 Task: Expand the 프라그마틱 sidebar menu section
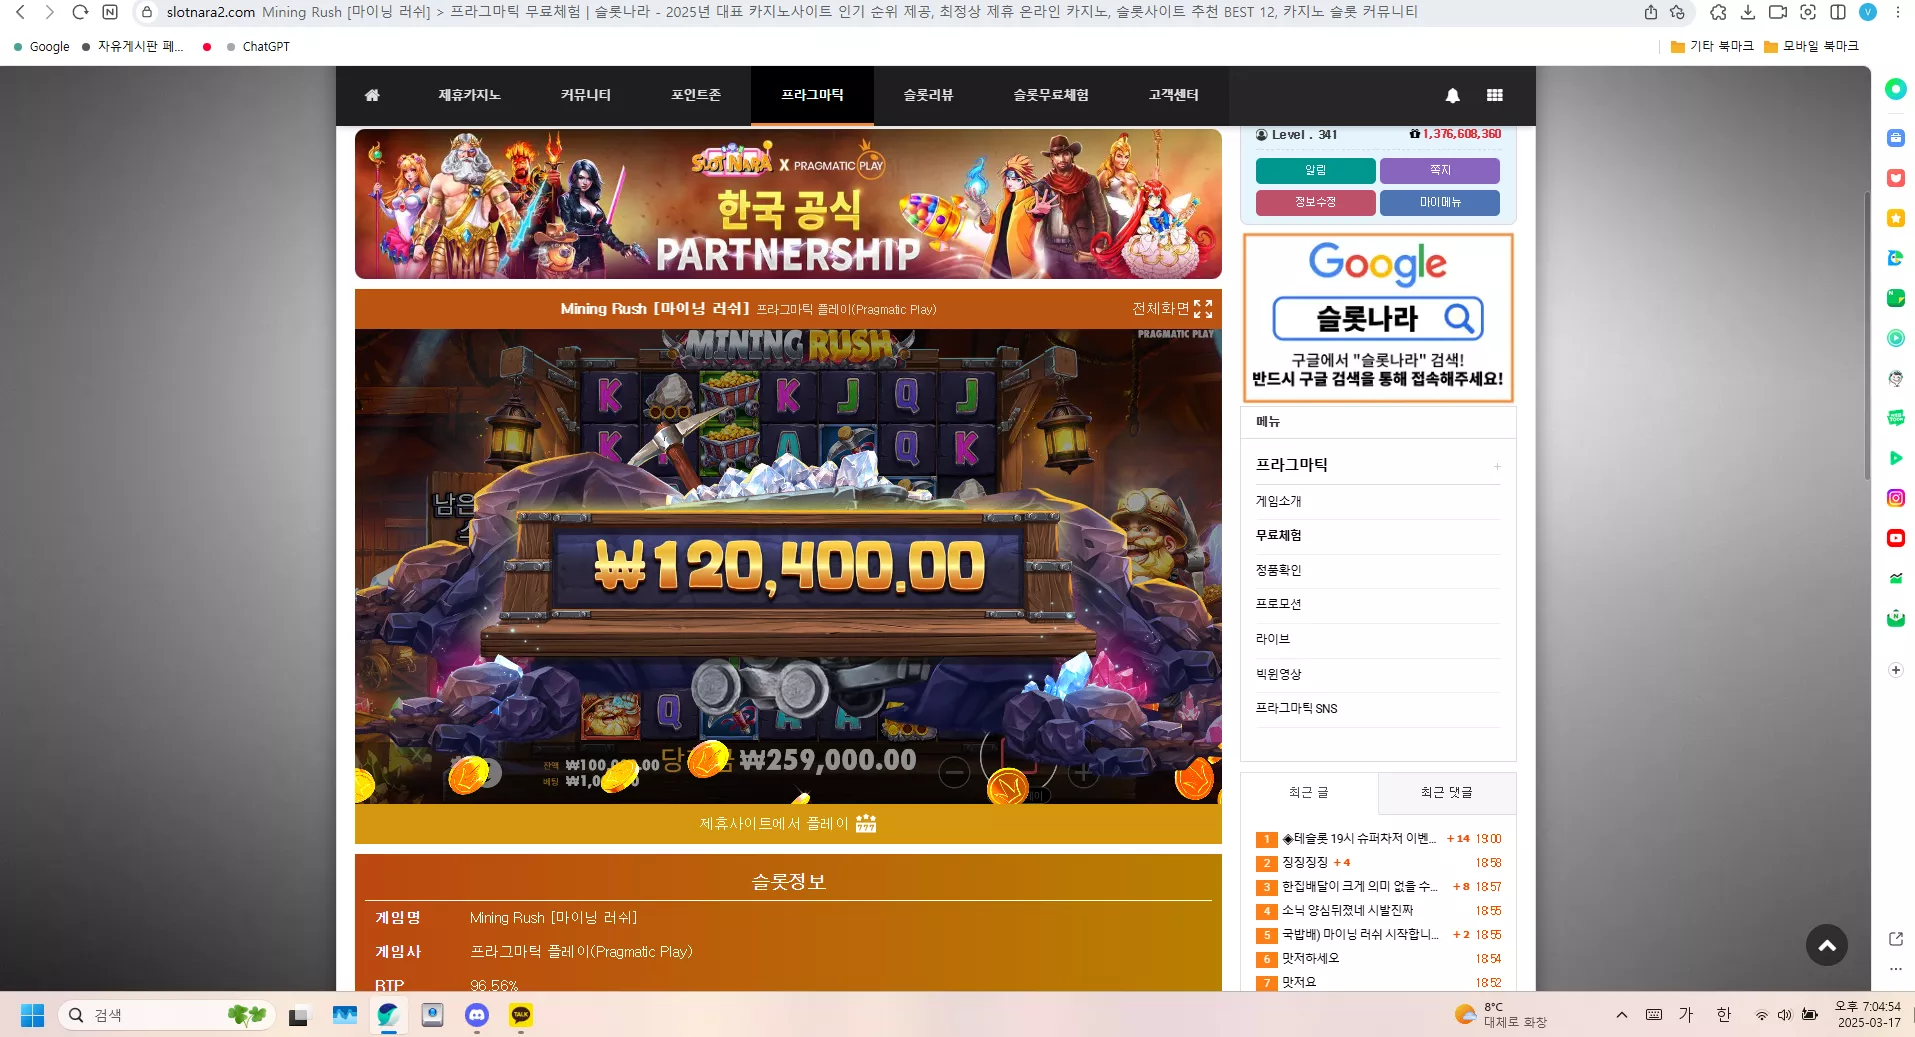click(1497, 466)
